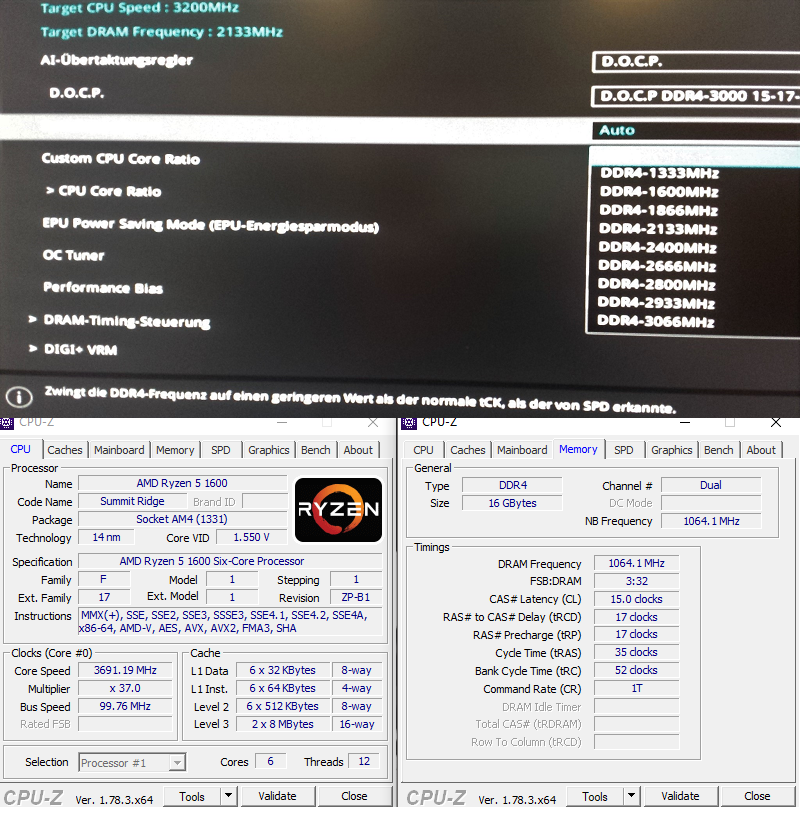Select EPU Power Saving Mode setting

coord(210,225)
